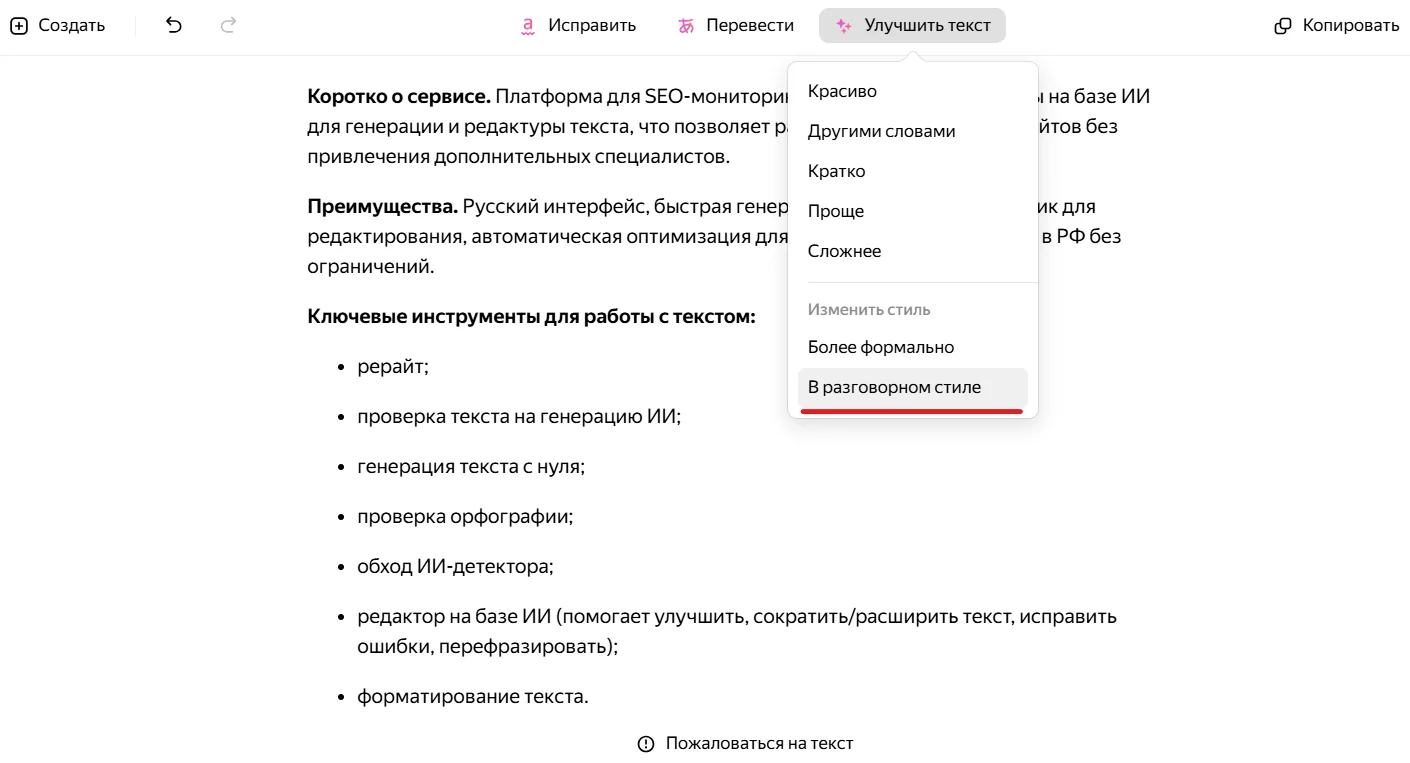Click the redo arrow icon
Image resolution: width=1410 pixels, height=763 pixels.
pyautogui.click(x=228, y=26)
